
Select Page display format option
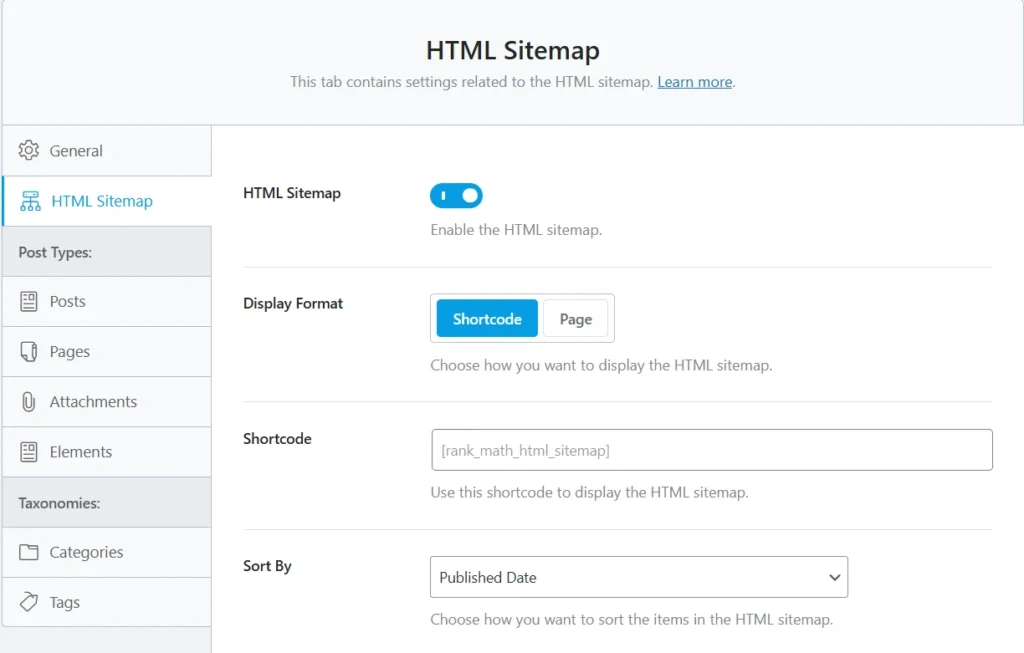(x=575, y=319)
